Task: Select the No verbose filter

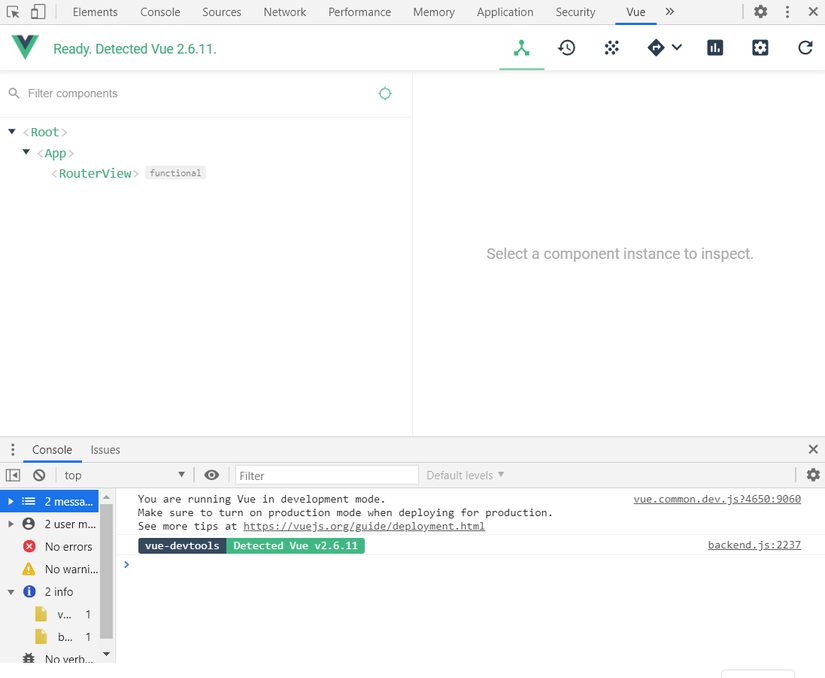Action: pos(49,657)
